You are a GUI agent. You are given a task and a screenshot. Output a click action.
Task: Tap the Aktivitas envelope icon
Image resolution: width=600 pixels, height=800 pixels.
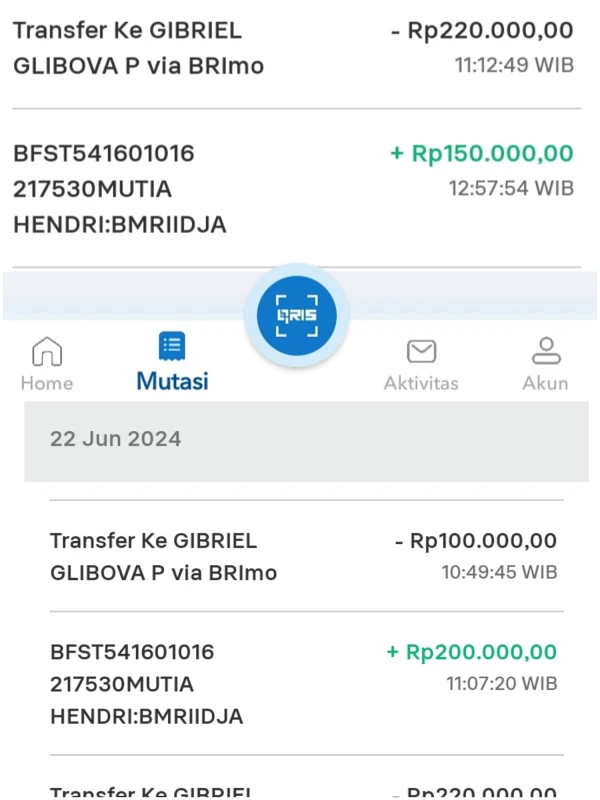pos(421,351)
